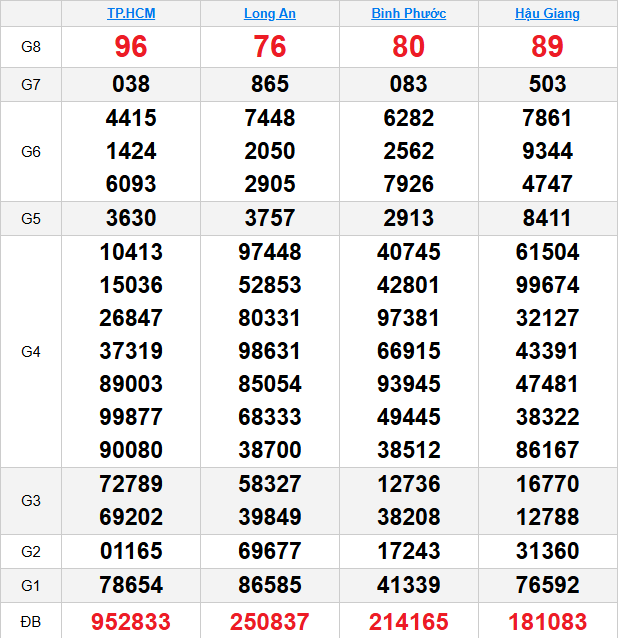Select the G4 row label
The image size is (619, 638).
[31, 352]
